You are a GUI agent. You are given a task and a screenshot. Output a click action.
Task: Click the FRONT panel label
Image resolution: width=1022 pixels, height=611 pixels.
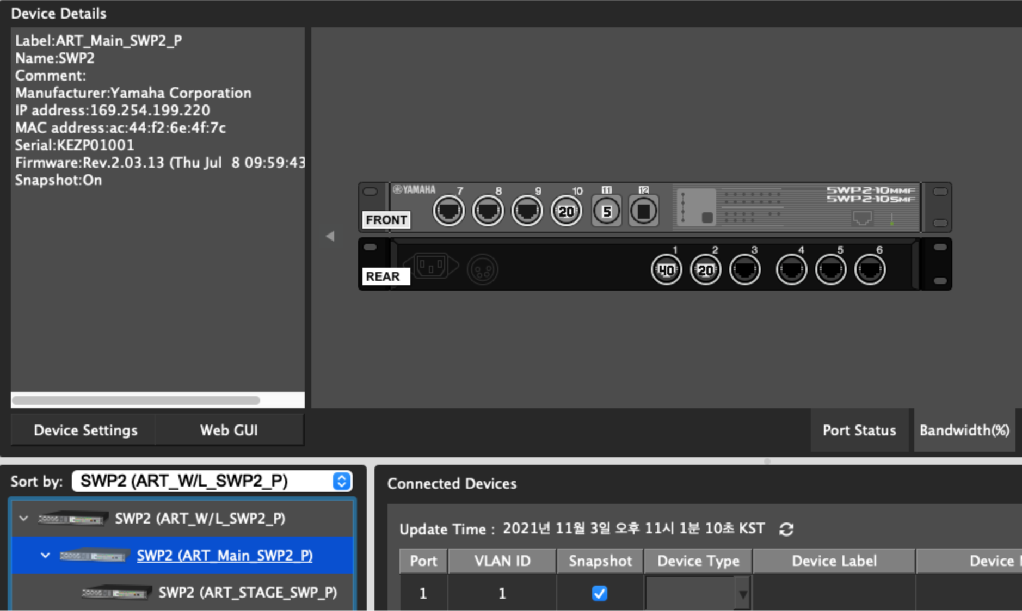387,220
